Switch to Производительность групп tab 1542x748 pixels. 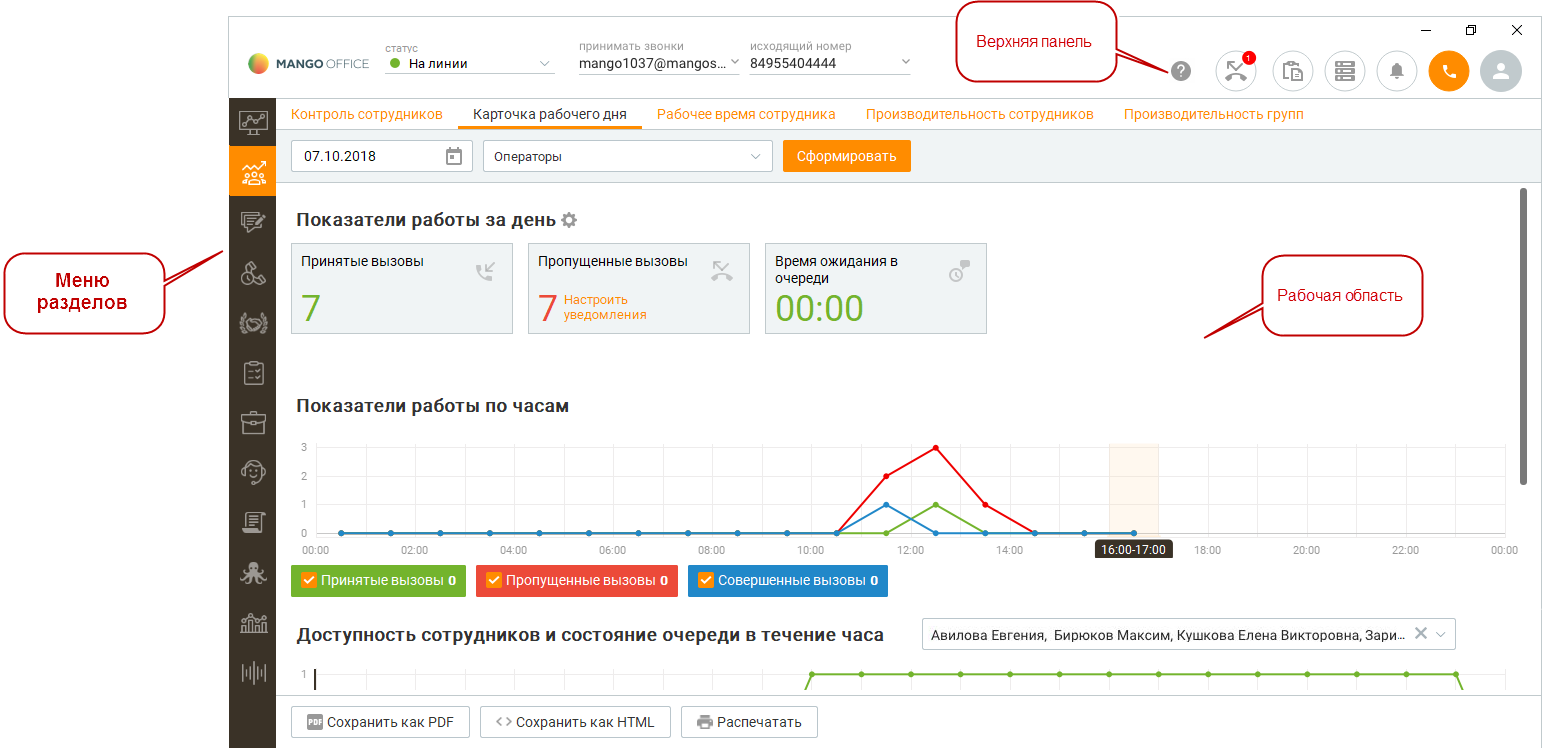[1214, 114]
